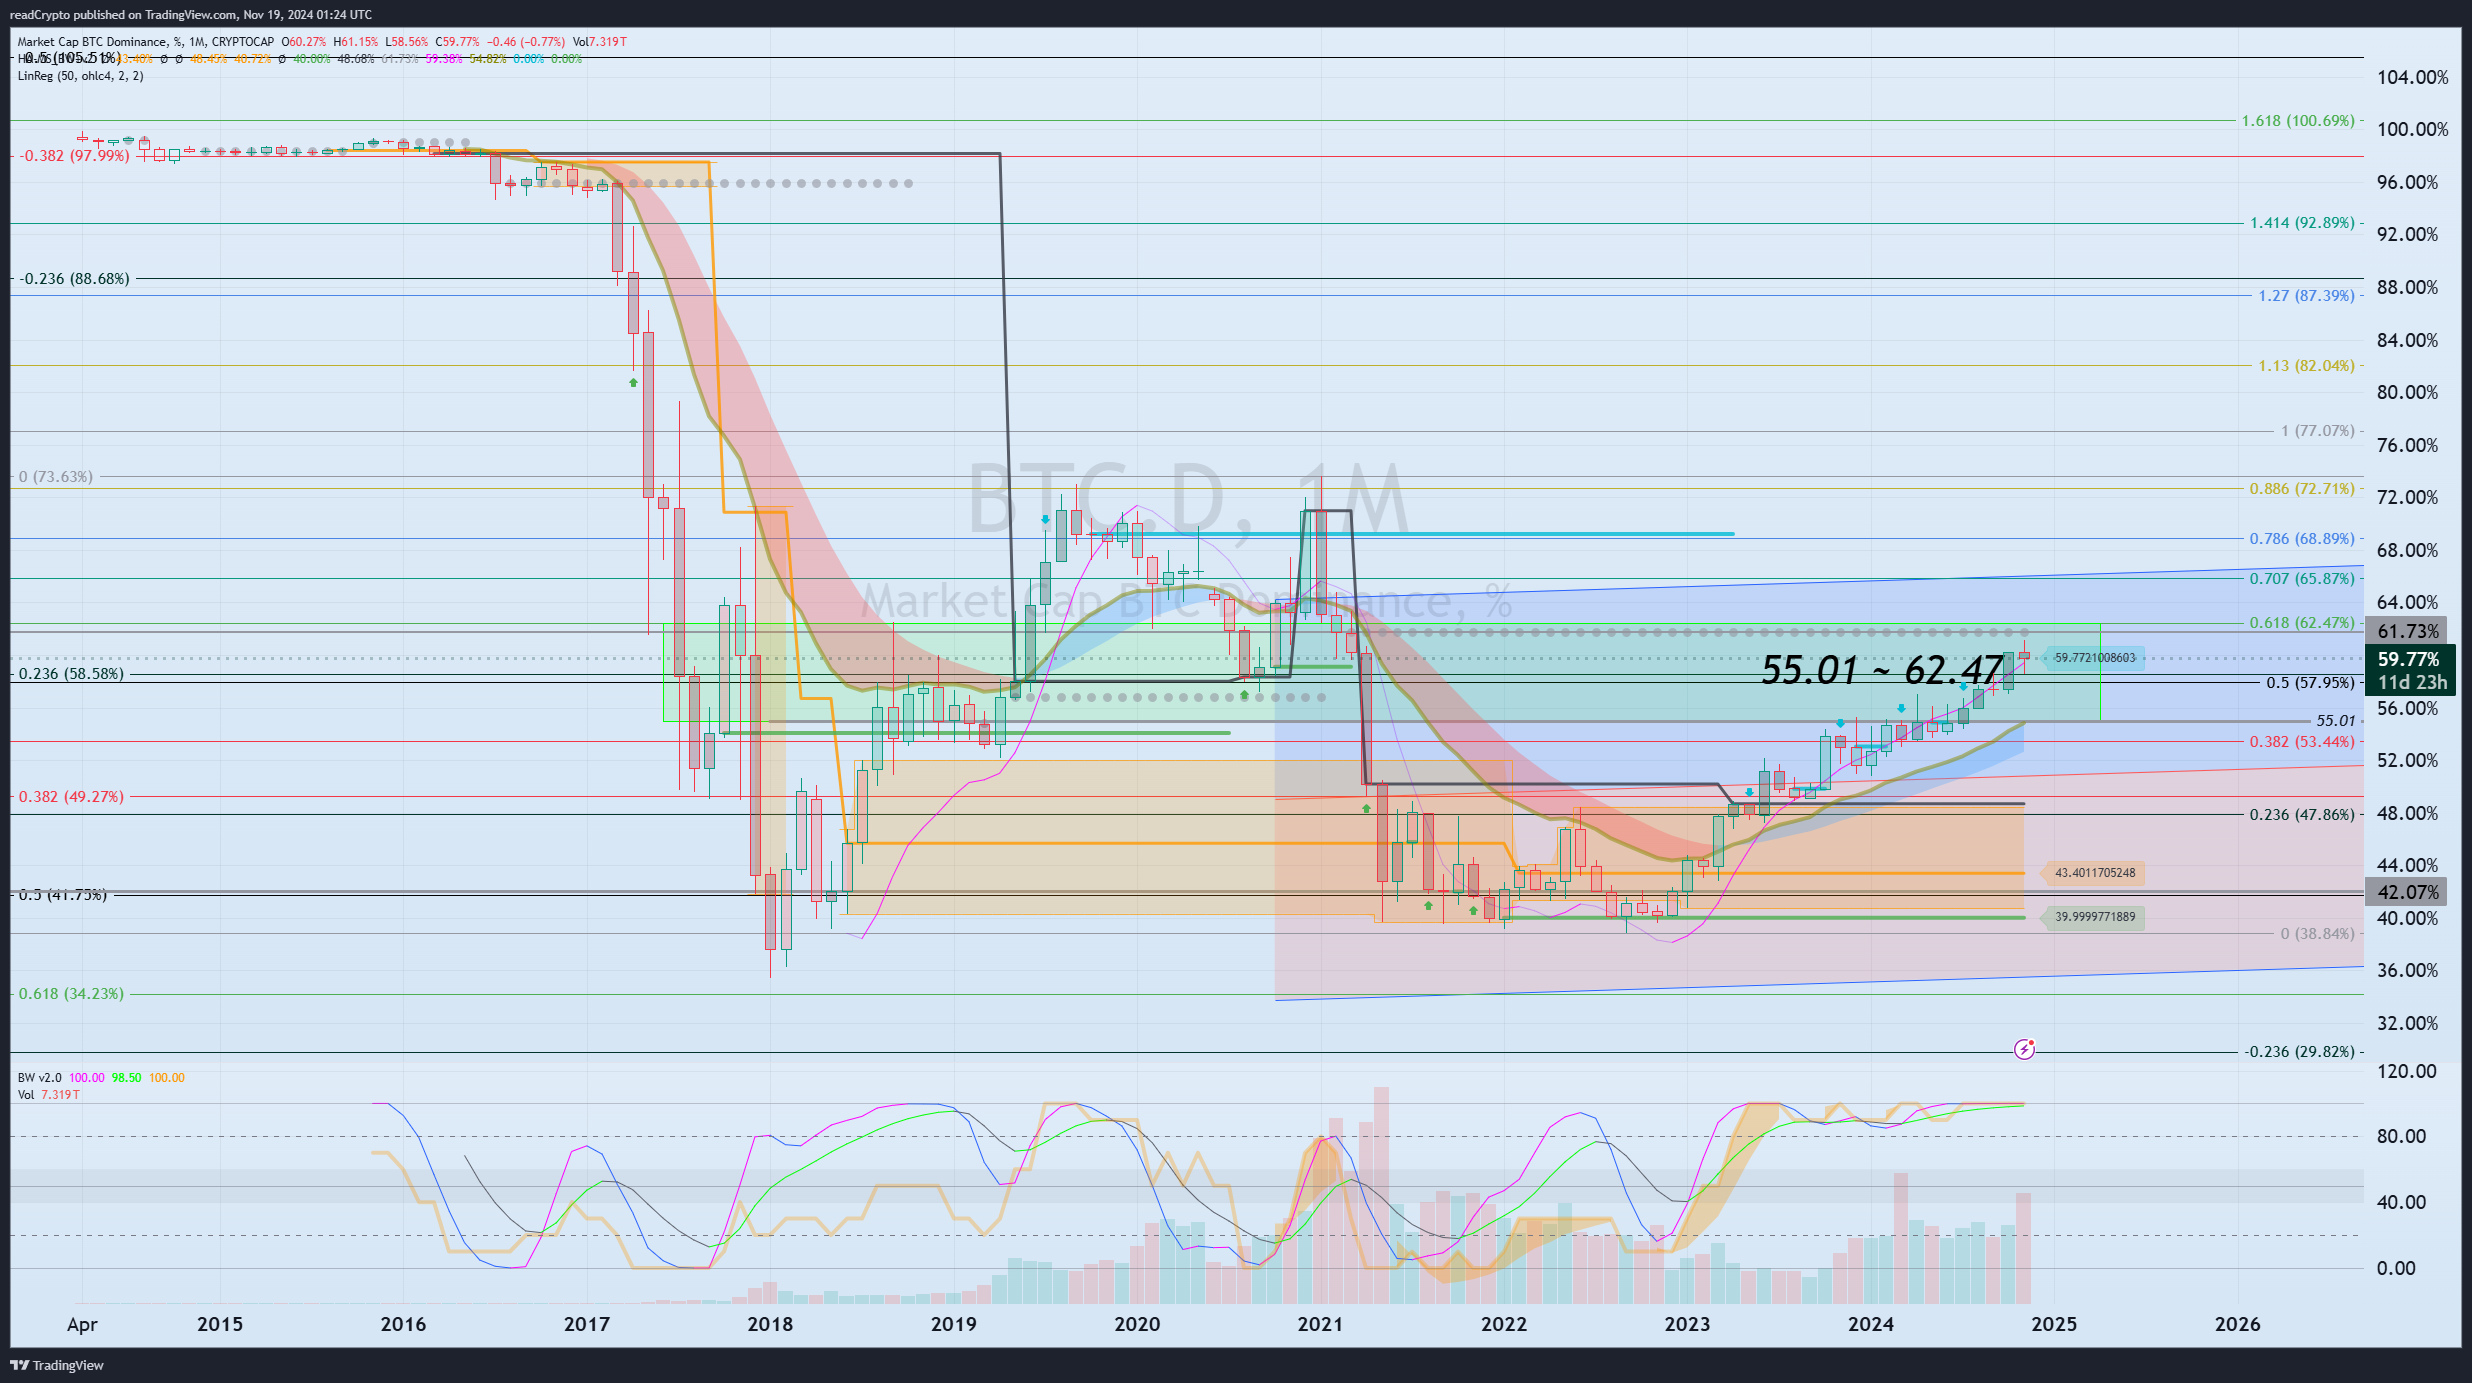This screenshot has width=2472, height=1383.
Task: Click the '0.236 (47.86%)' right-side Fibonacci label
Action: coord(2302,815)
